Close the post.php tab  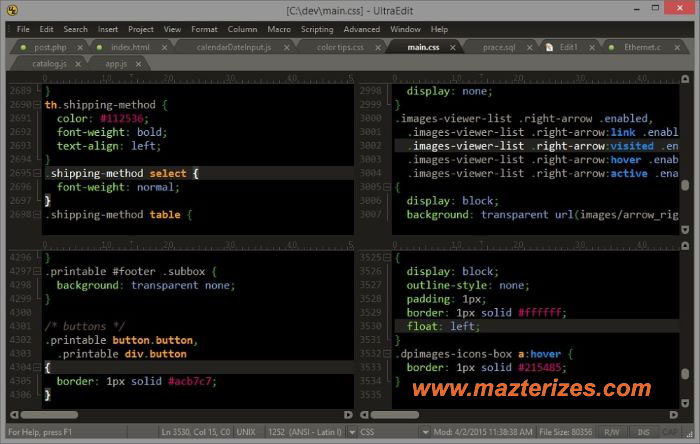(80, 47)
